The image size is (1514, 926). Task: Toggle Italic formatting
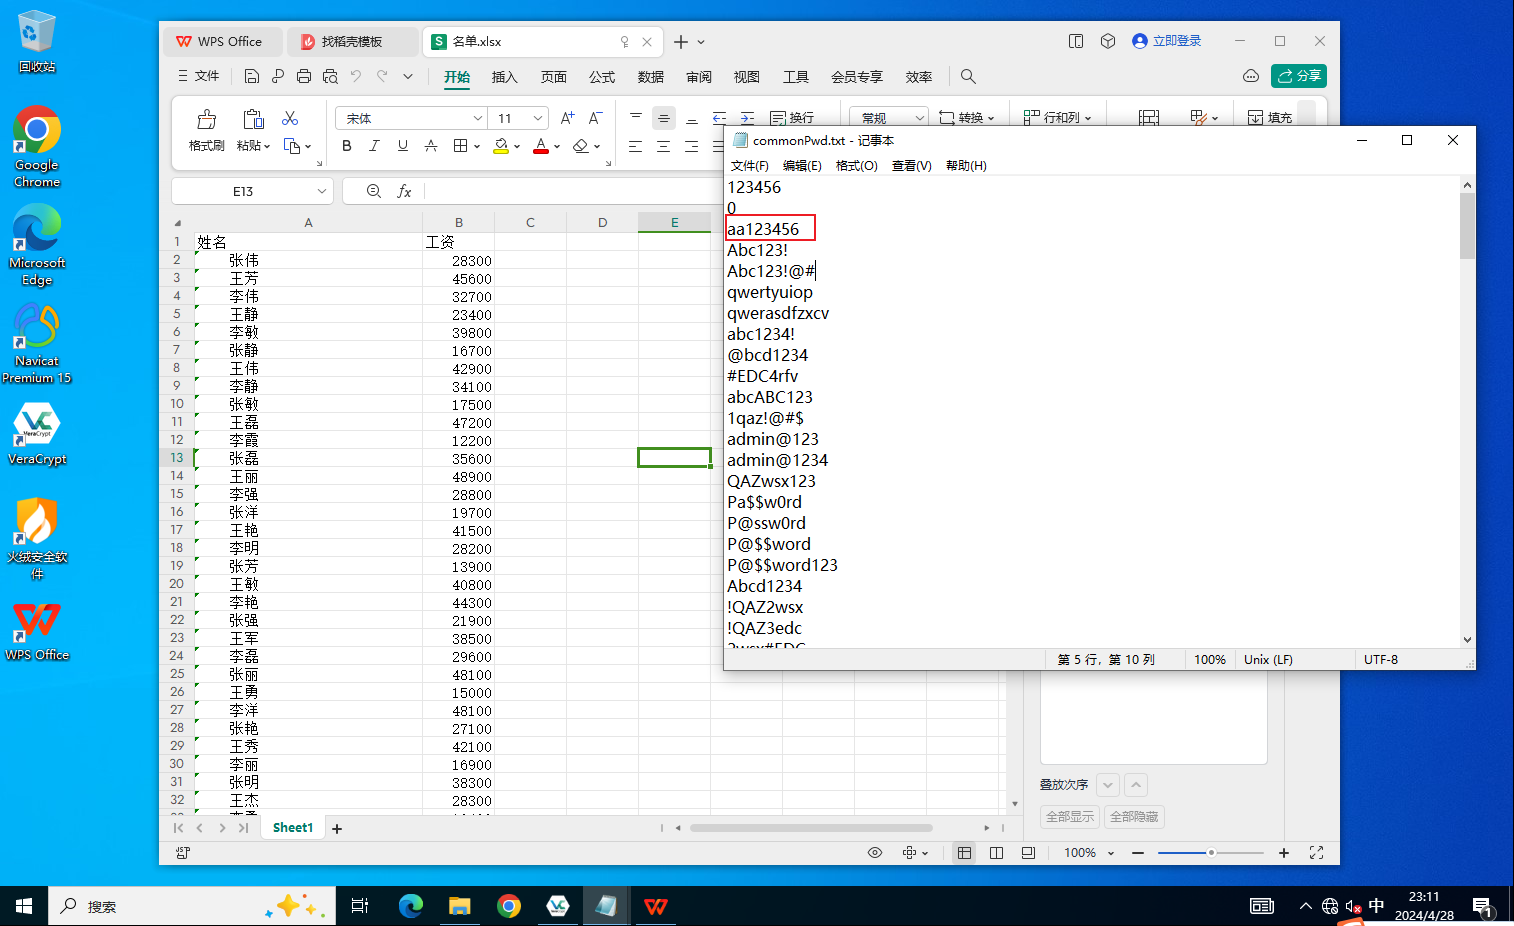coord(374,146)
